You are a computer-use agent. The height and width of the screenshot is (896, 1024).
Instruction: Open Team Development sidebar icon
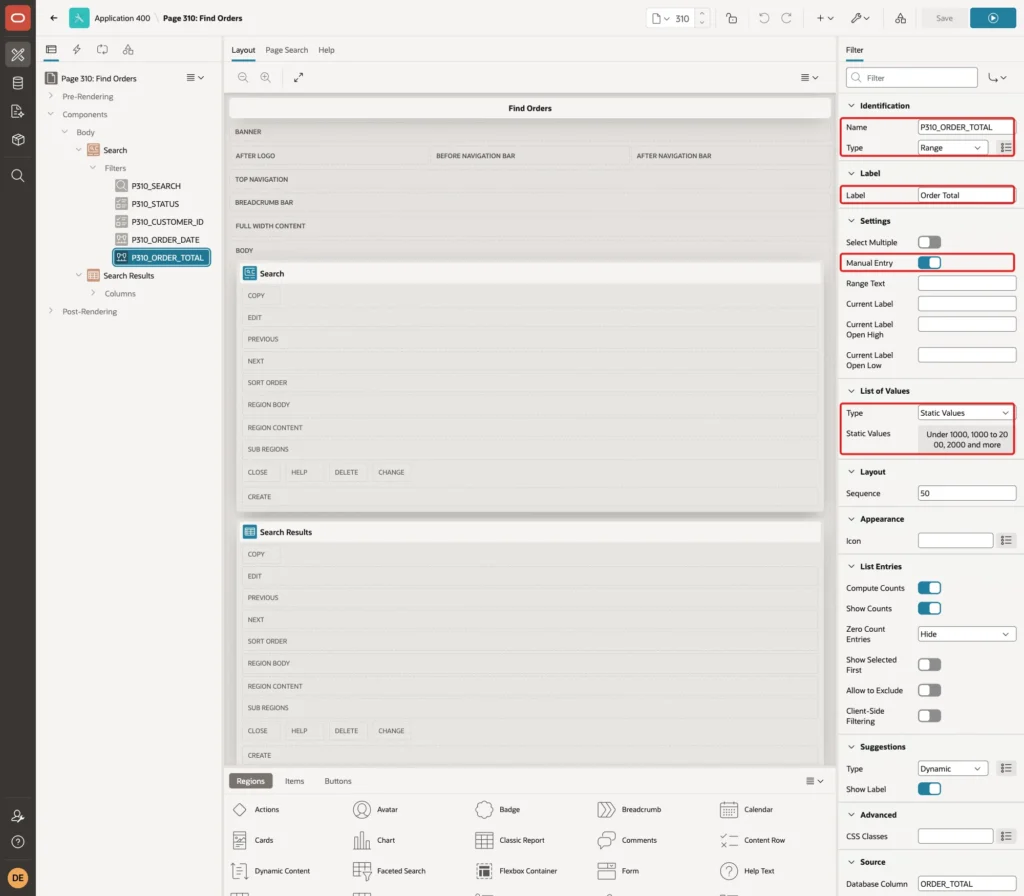click(x=18, y=112)
